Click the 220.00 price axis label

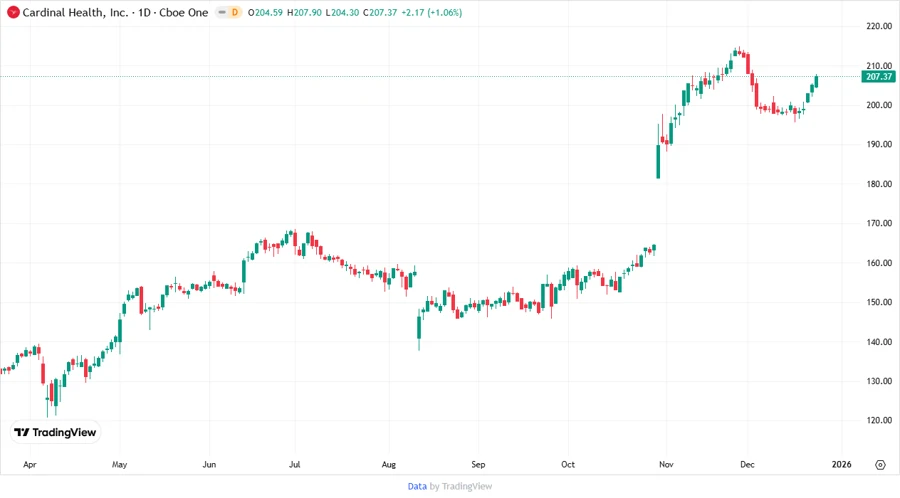point(879,26)
